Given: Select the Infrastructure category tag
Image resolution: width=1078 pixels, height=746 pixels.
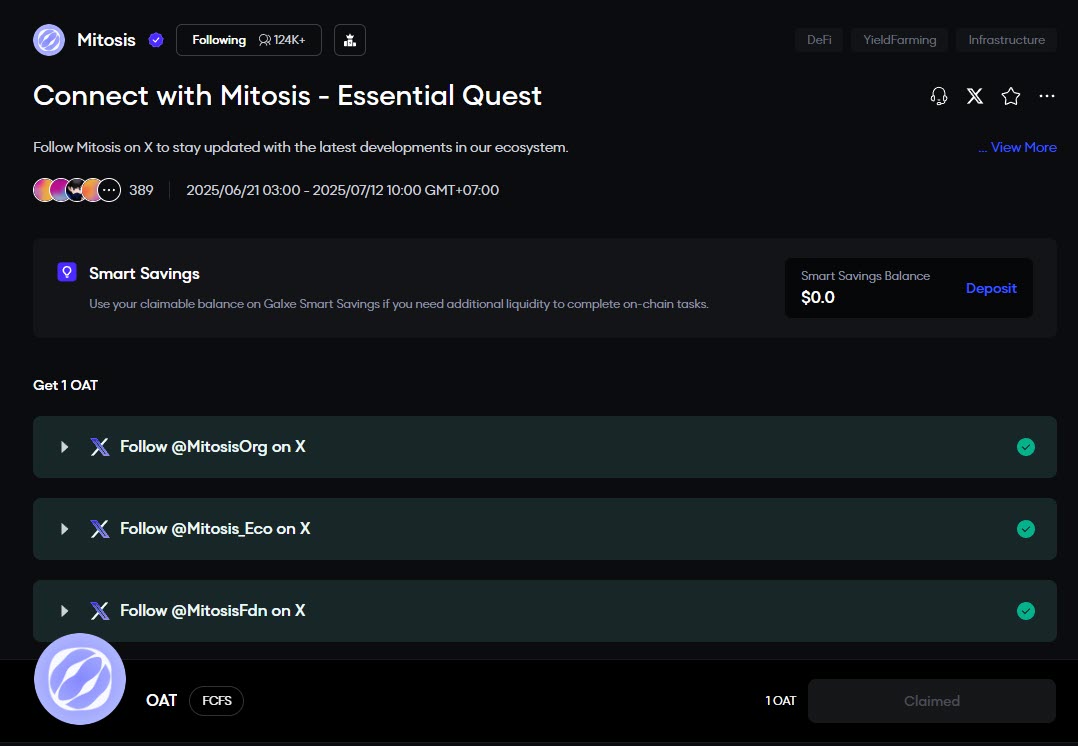Looking at the screenshot, I should (1006, 40).
